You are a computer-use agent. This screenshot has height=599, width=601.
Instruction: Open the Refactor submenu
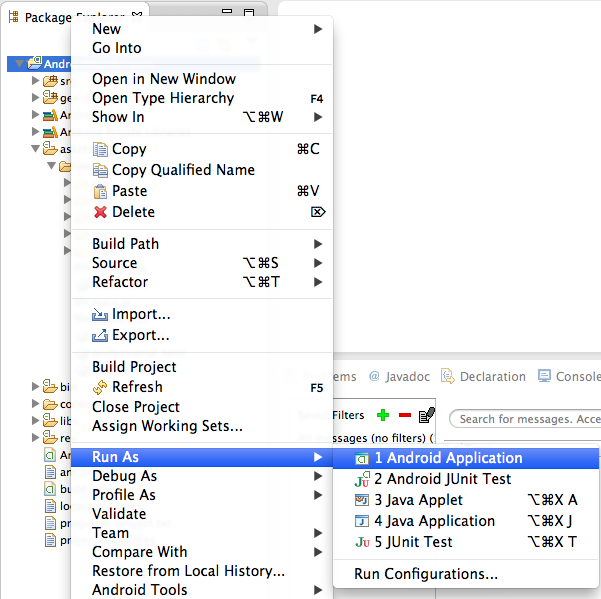tap(202, 282)
